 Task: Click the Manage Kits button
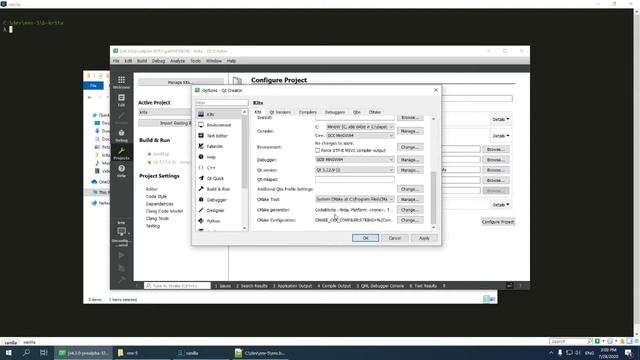(x=180, y=82)
